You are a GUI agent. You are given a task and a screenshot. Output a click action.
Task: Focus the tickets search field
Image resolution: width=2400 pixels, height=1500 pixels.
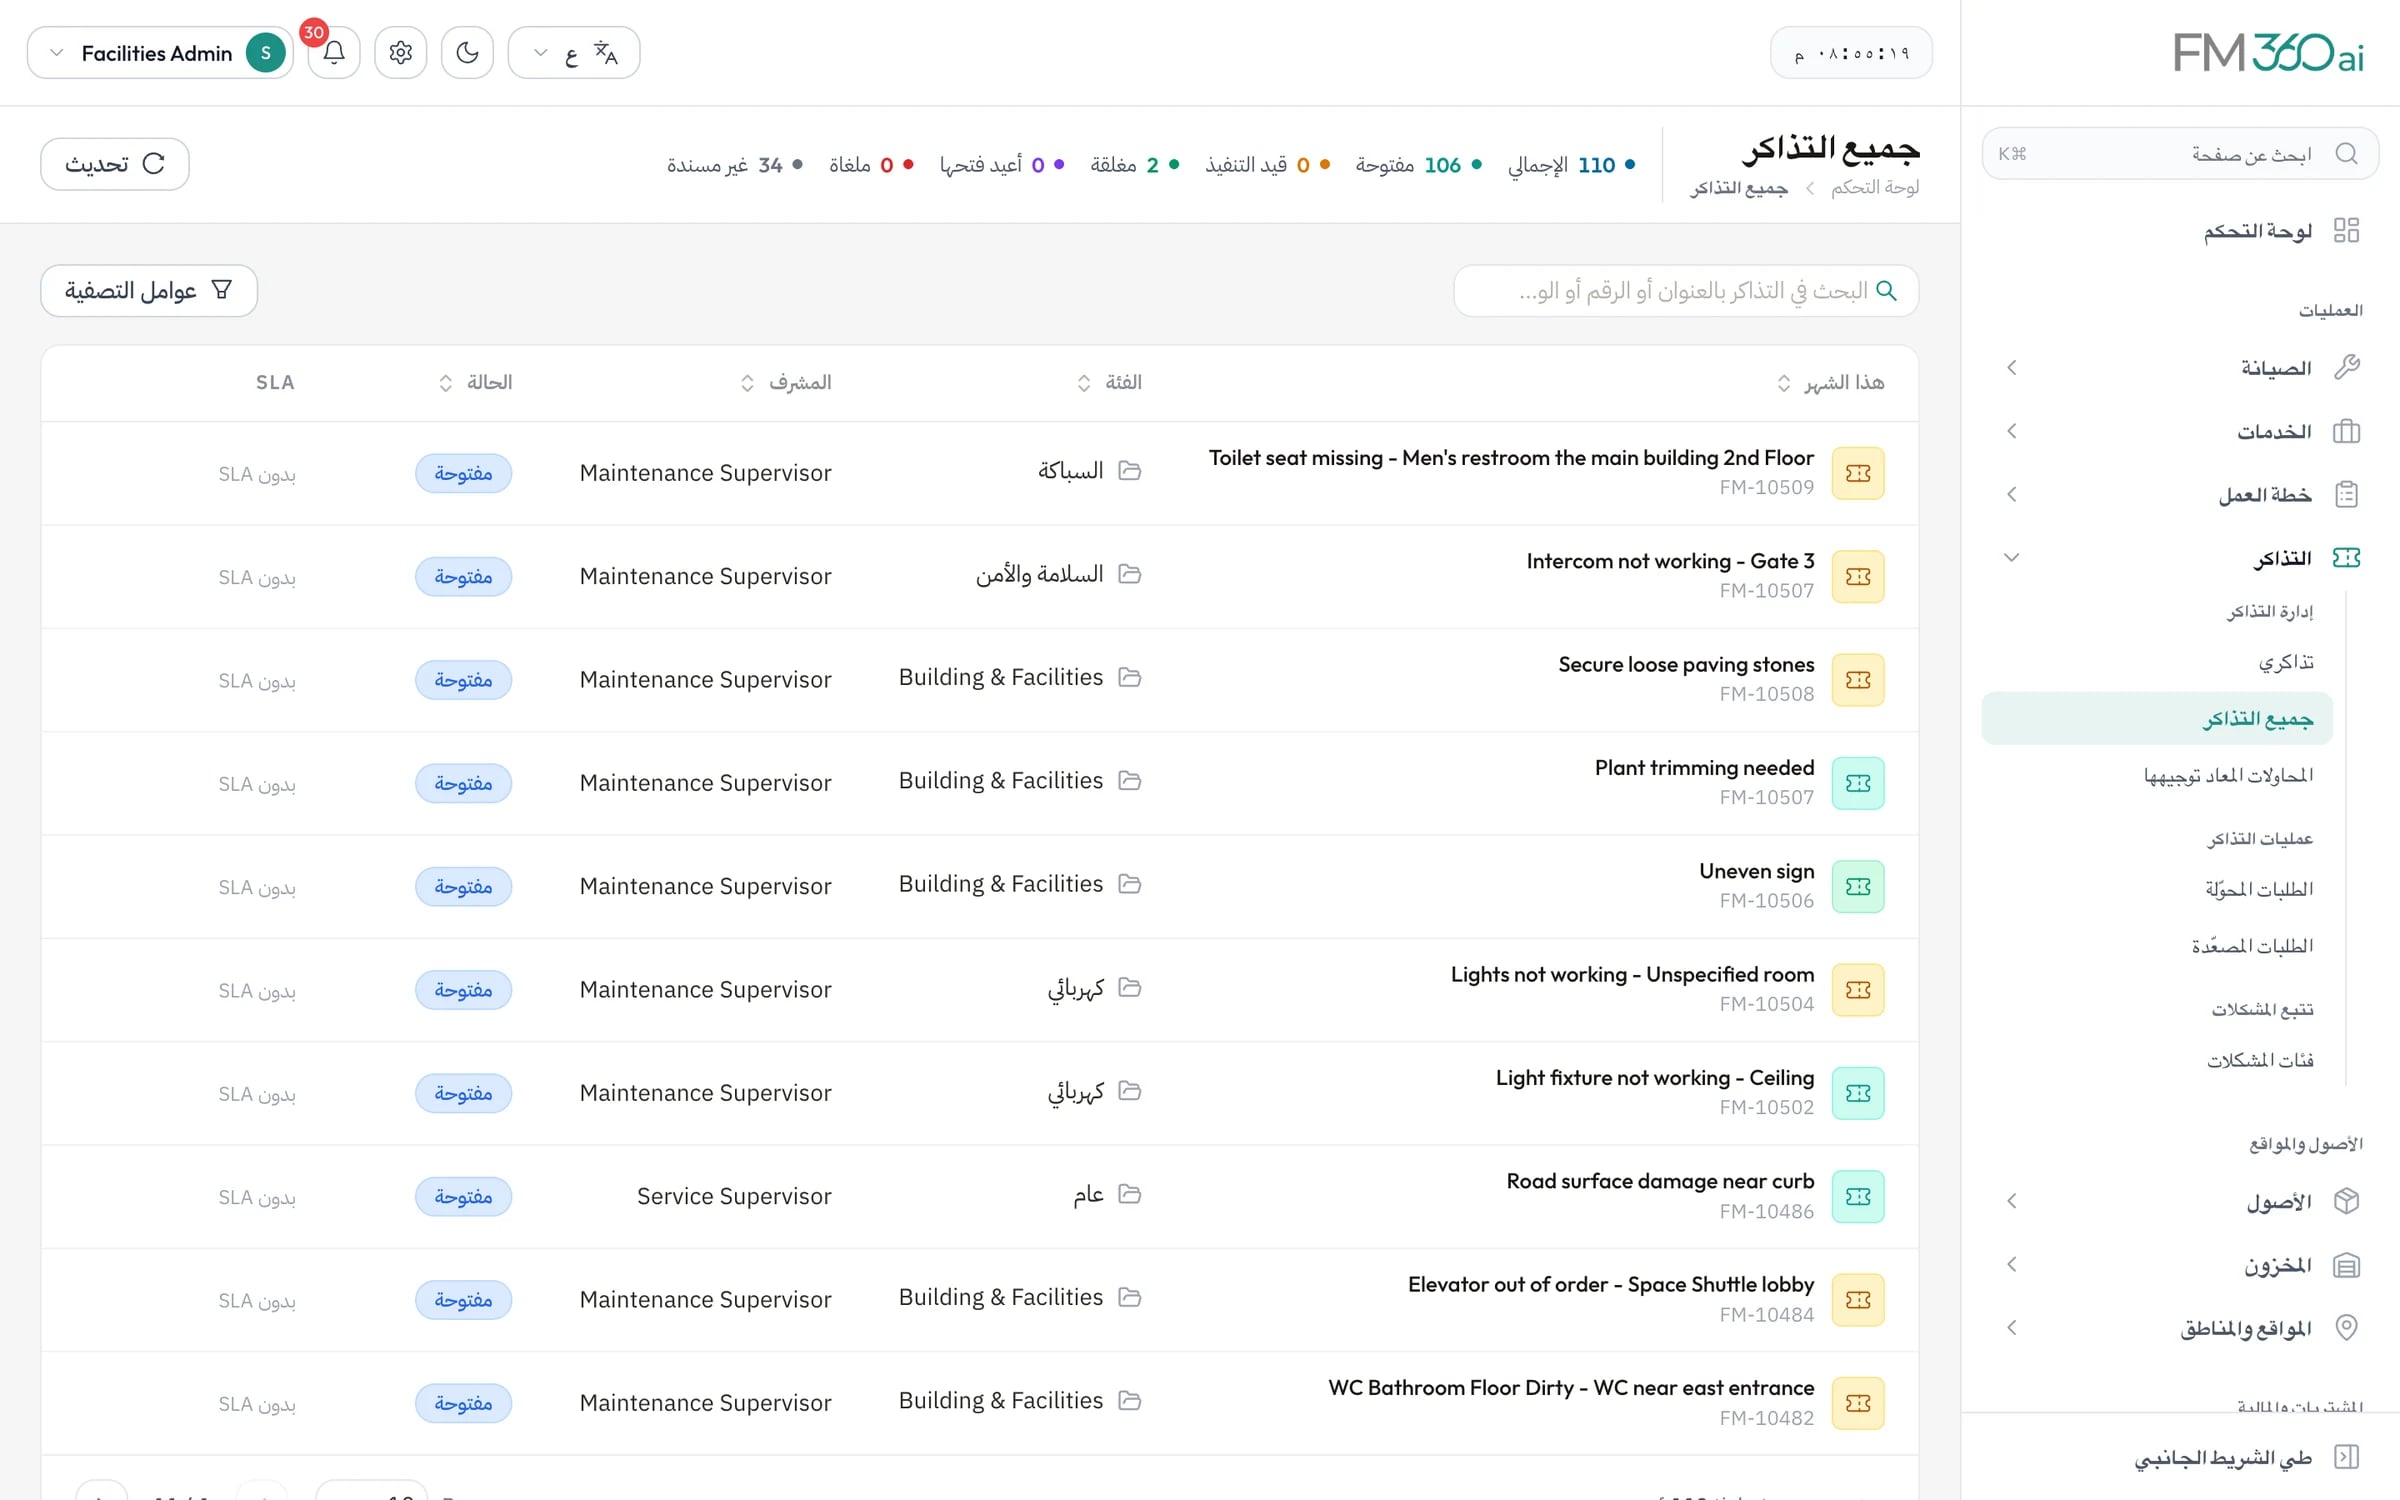point(1686,291)
